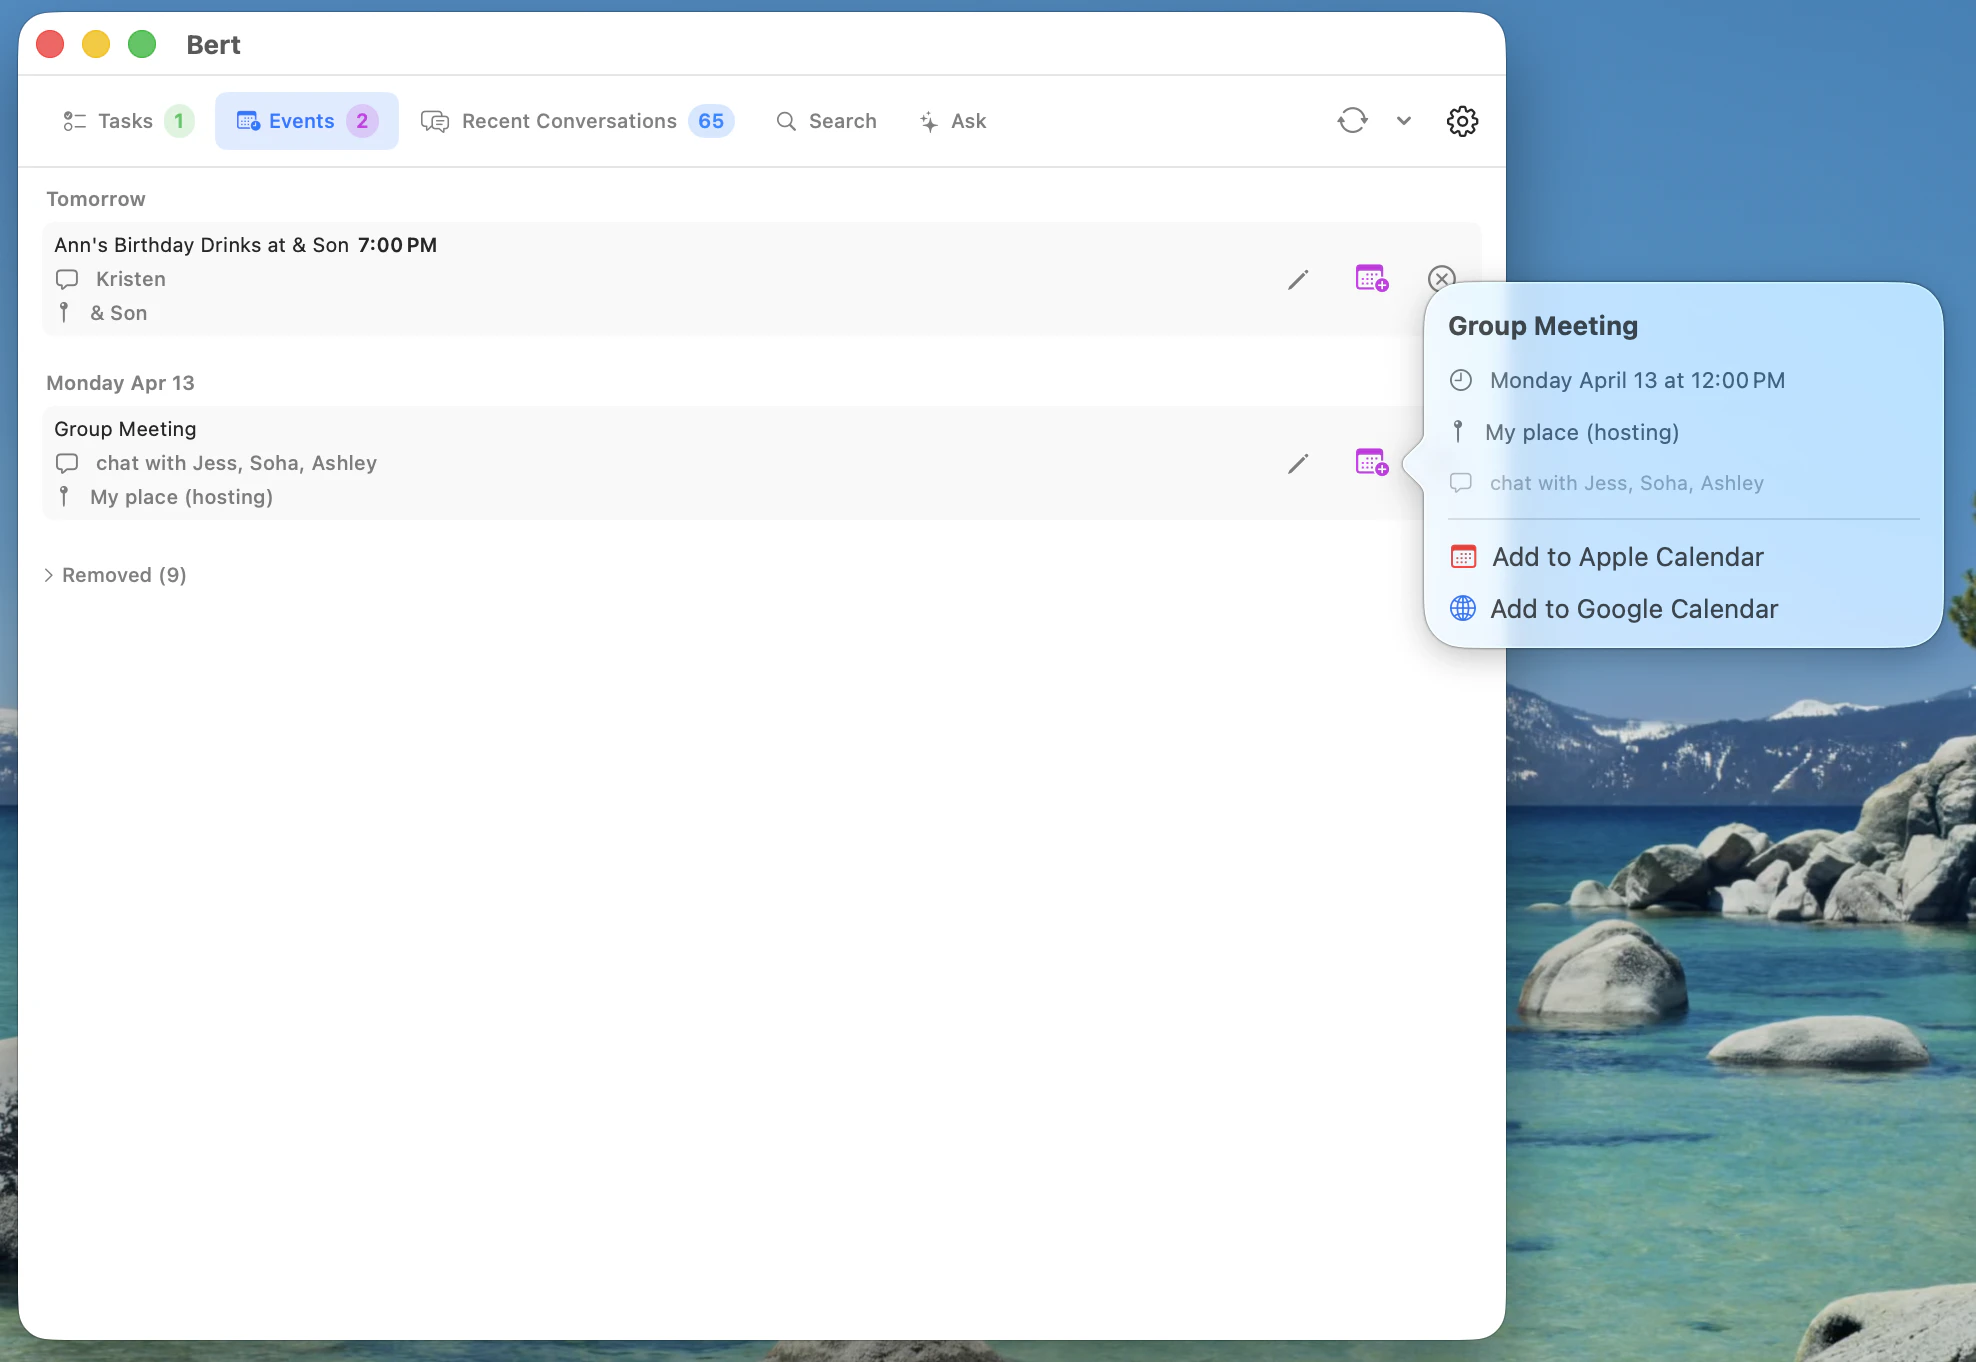Click the add-to-calendar icon on Ann's Birthday Drinks
This screenshot has width=1976, height=1362.
(x=1371, y=279)
